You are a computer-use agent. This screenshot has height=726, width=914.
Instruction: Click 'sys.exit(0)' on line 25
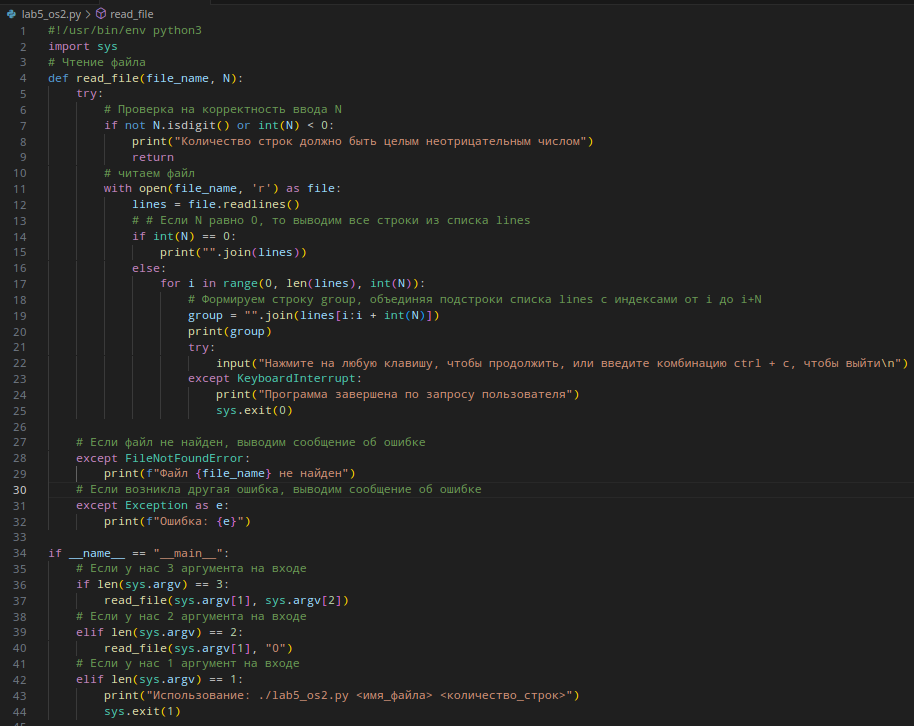coord(254,411)
